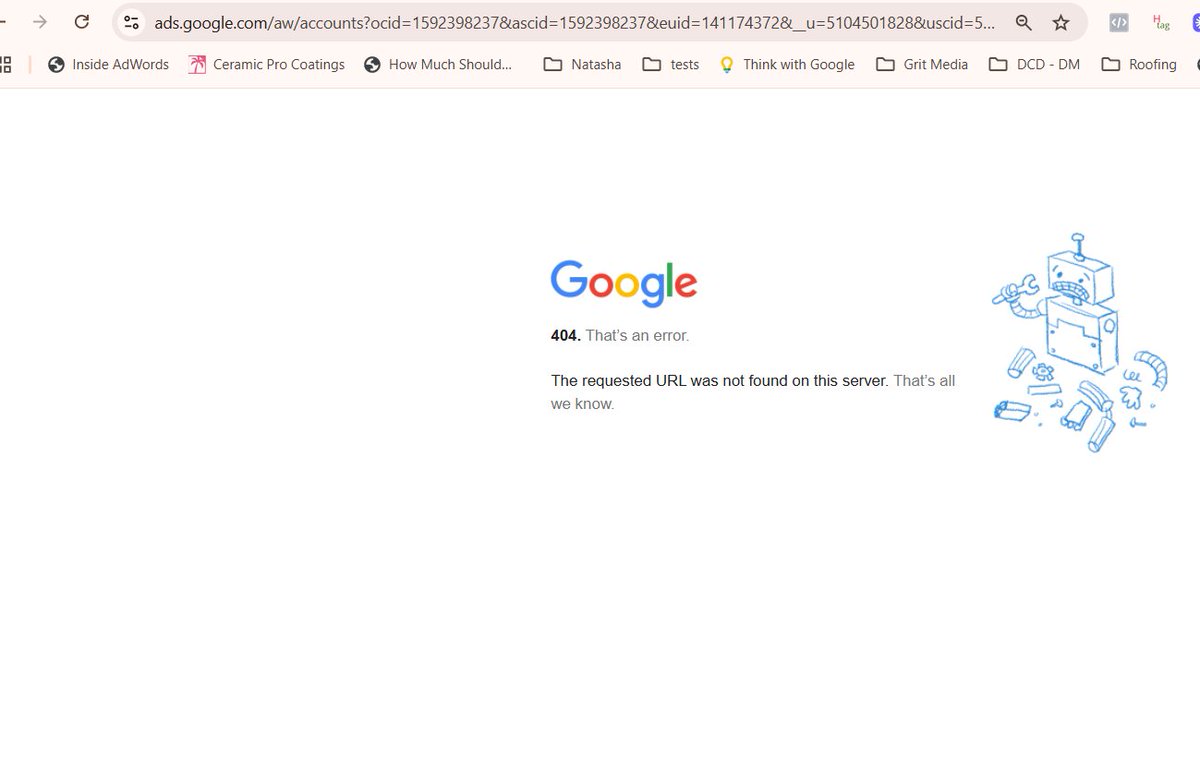Reload the page with the refresh icon
1200x758 pixels.
click(83, 22)
